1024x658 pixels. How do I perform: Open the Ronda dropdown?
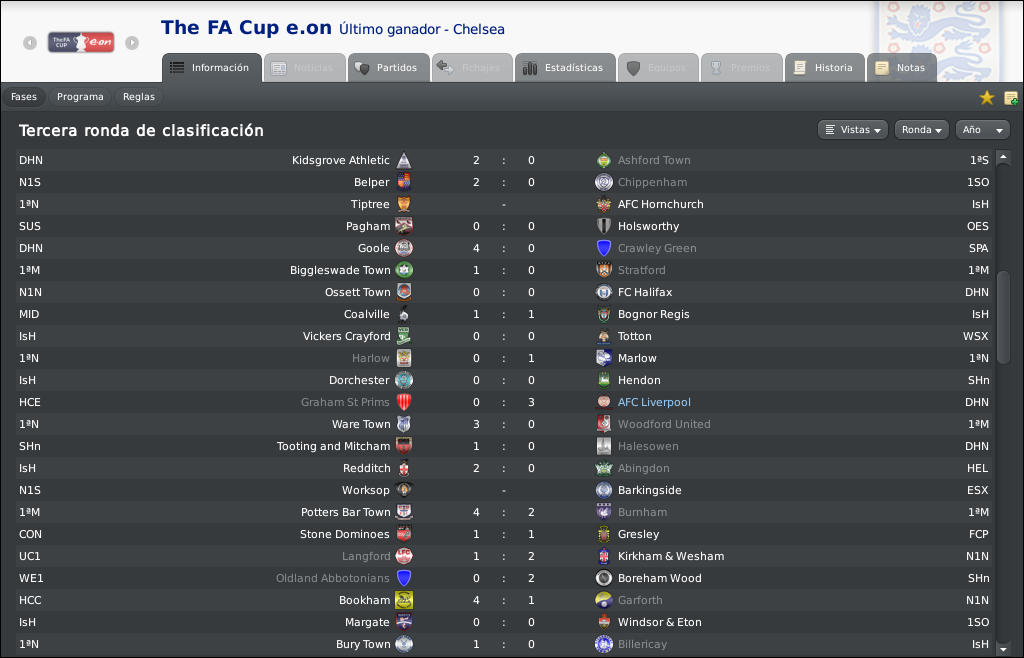tap(921, 130)
